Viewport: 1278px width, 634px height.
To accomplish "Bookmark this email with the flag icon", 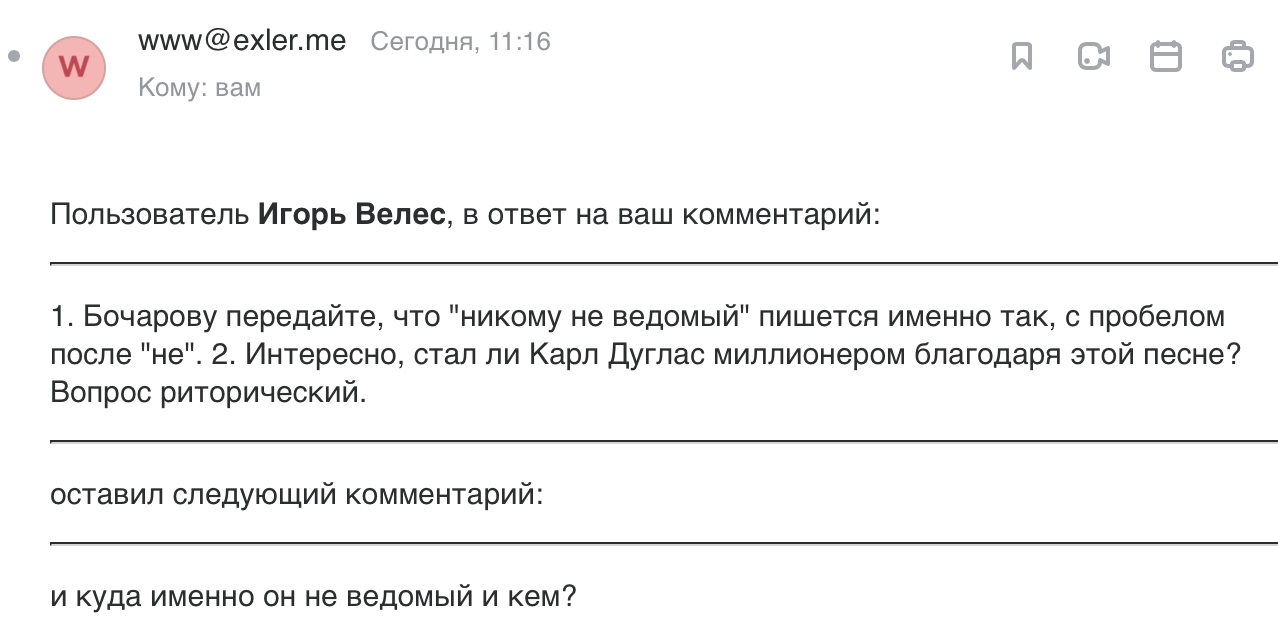I will tap(1021, 56).
